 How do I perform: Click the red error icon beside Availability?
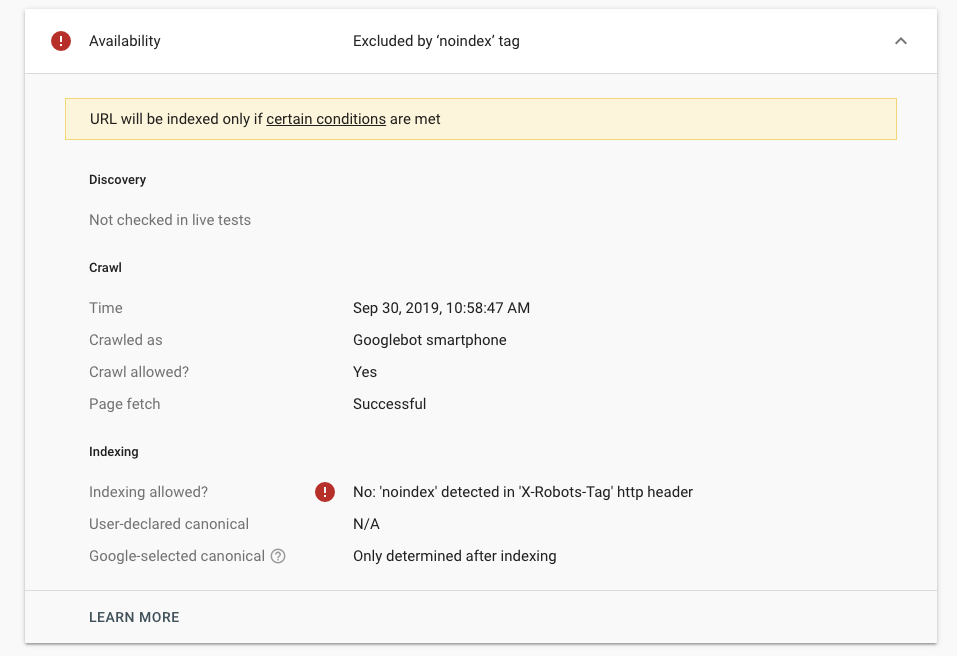click(x=61, y=41)
